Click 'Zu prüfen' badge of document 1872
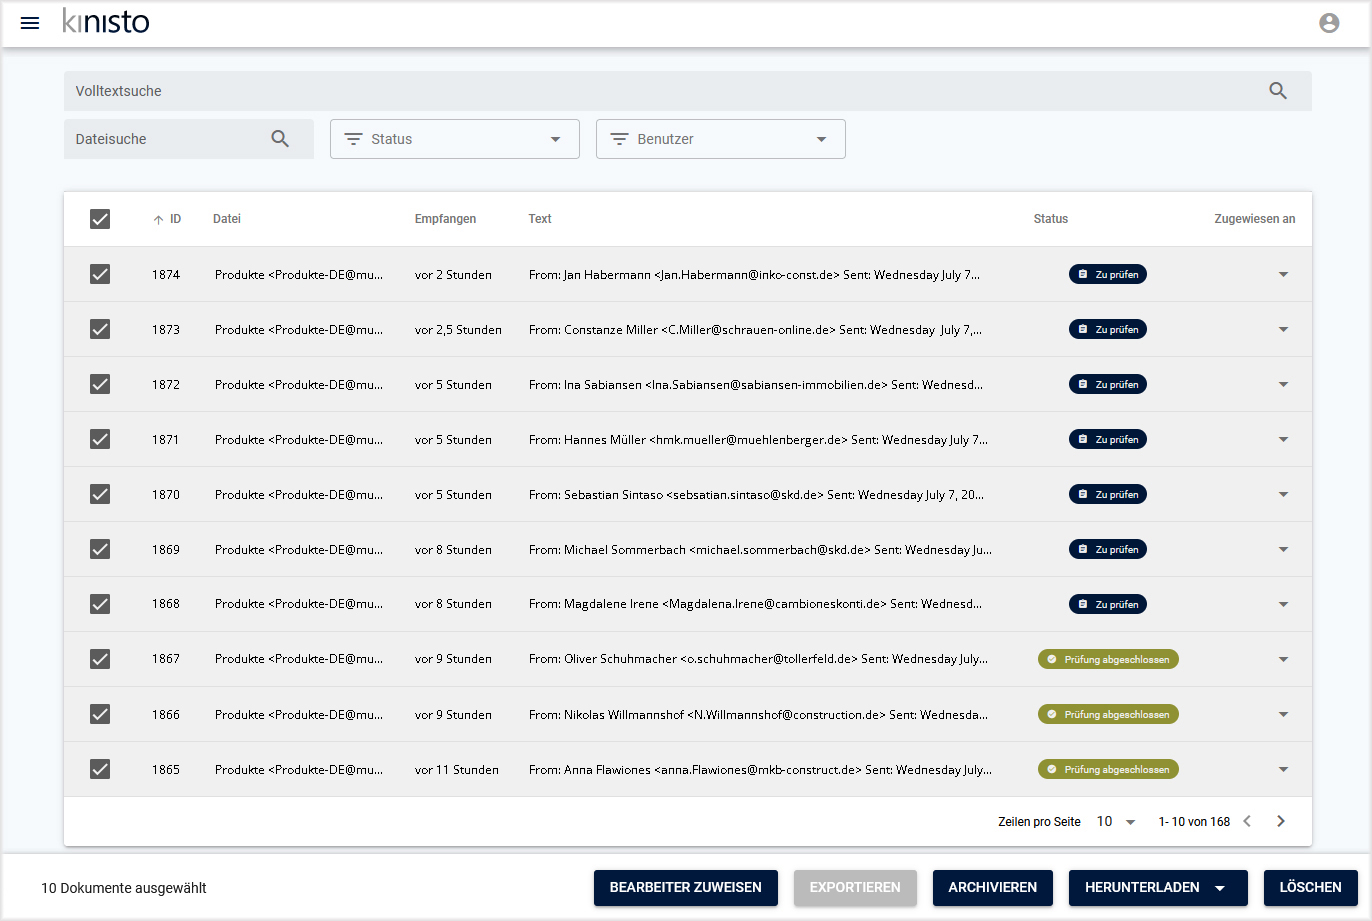This screenshot has height=921, width=1372. point(1108,384)
